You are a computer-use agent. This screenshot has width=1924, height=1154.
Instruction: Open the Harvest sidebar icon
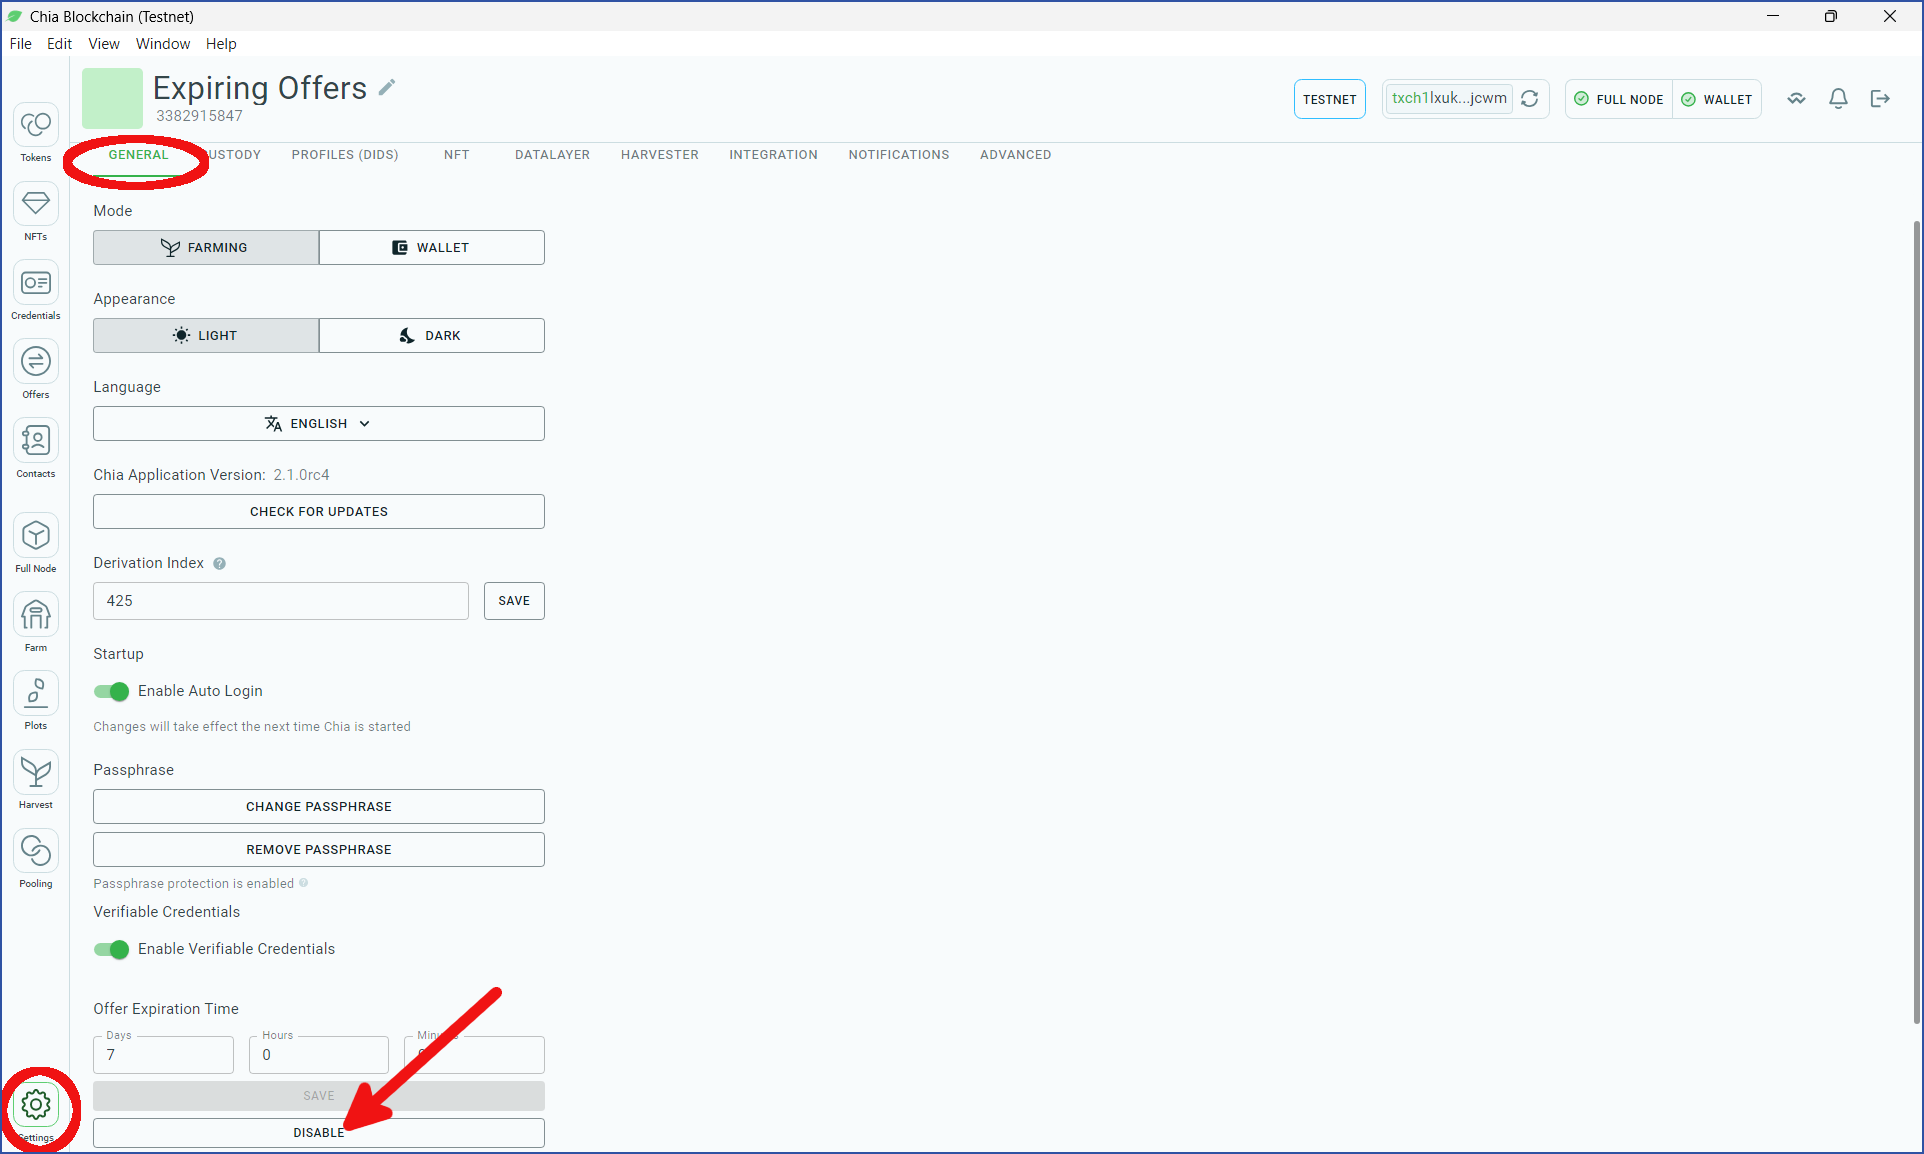point(36,772)
